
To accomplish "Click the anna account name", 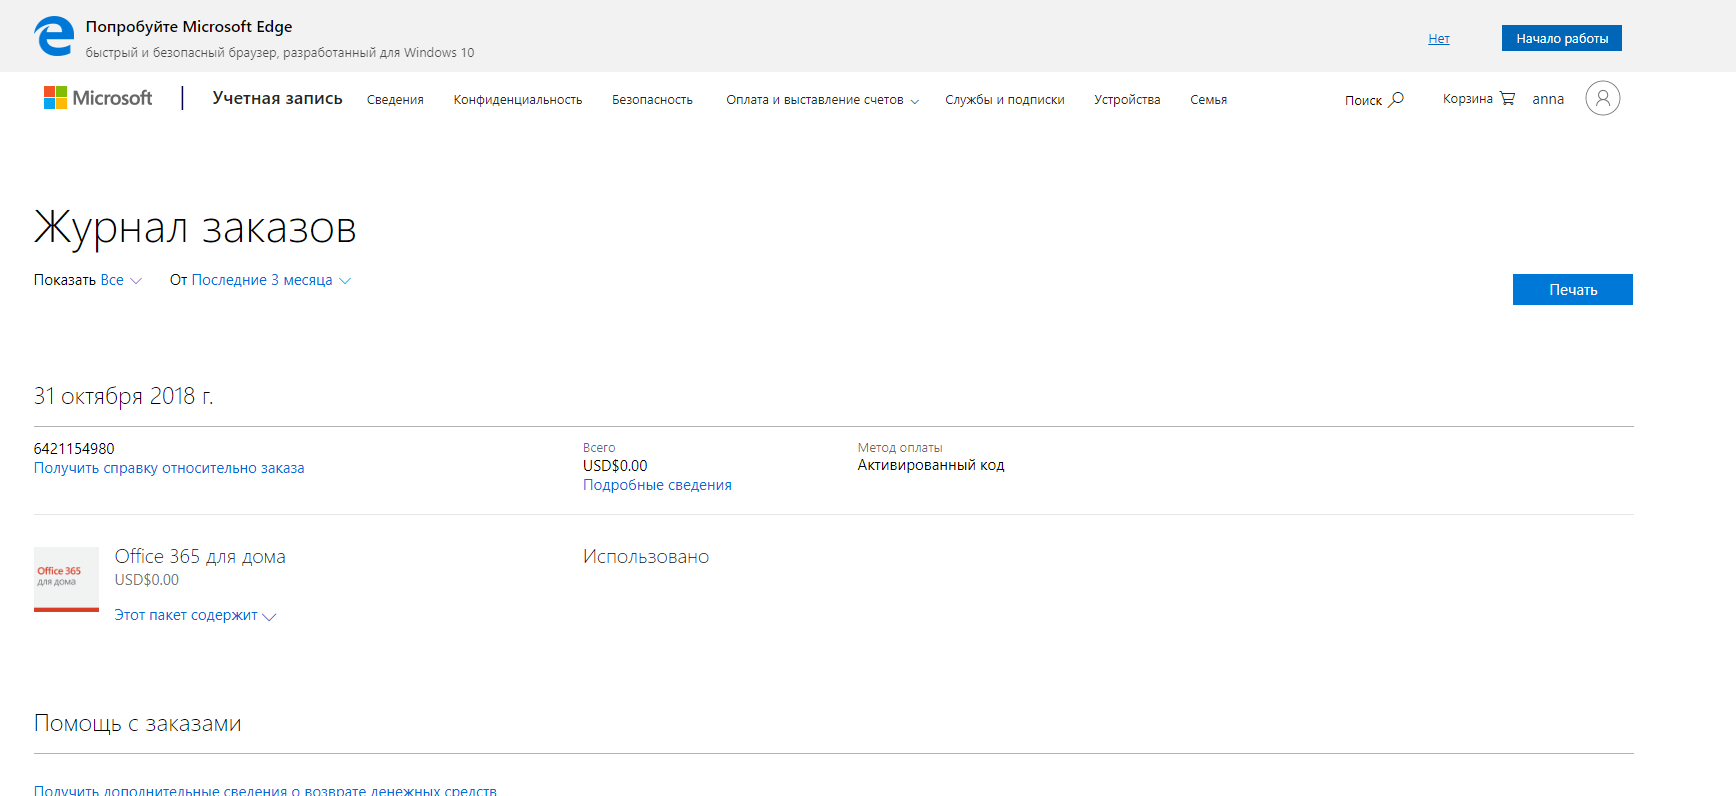I will pyautogui.click(x=1547, y=99).
